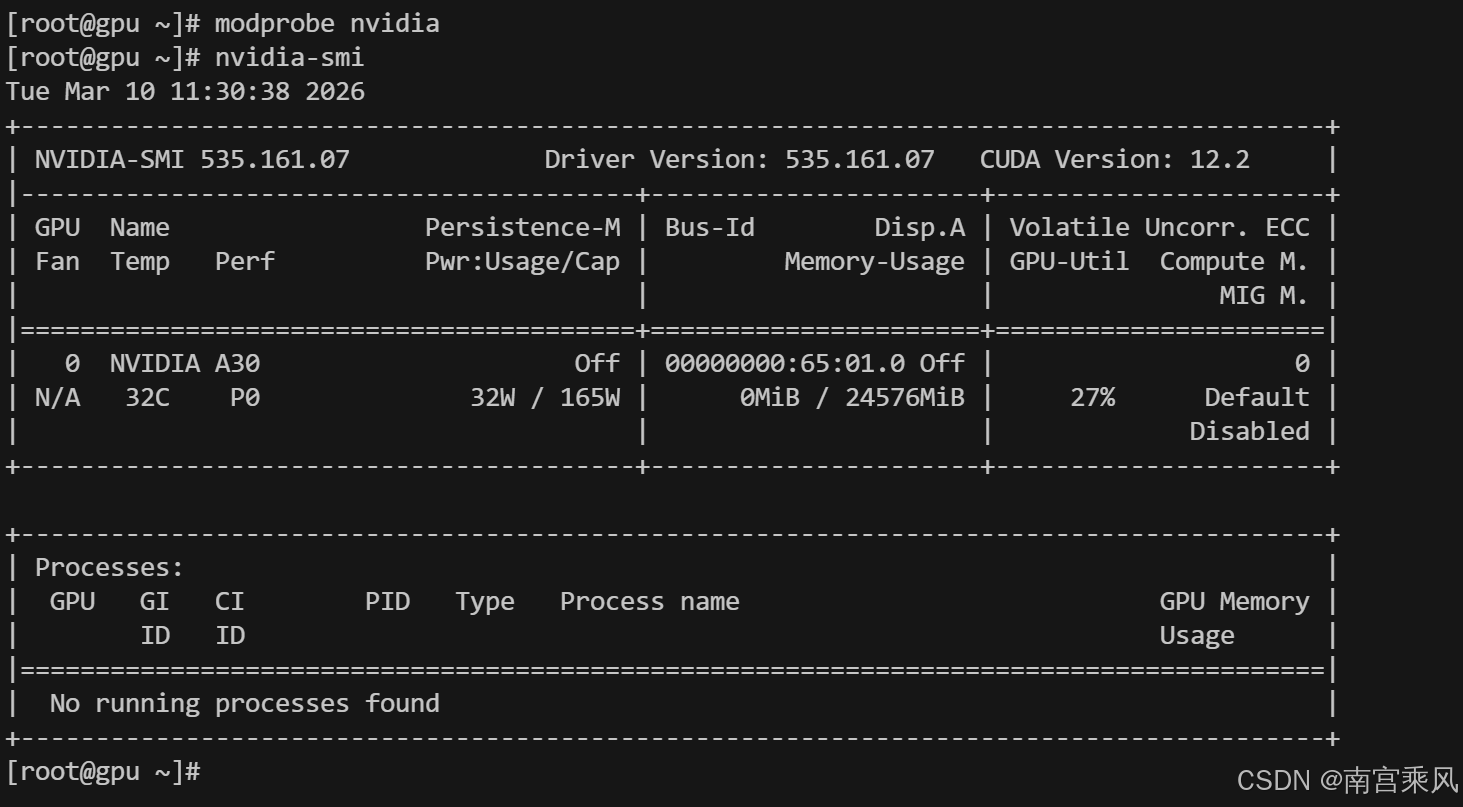
Task: Click the 'Pwr:Usage/Cap' column header
Action: 522,261
